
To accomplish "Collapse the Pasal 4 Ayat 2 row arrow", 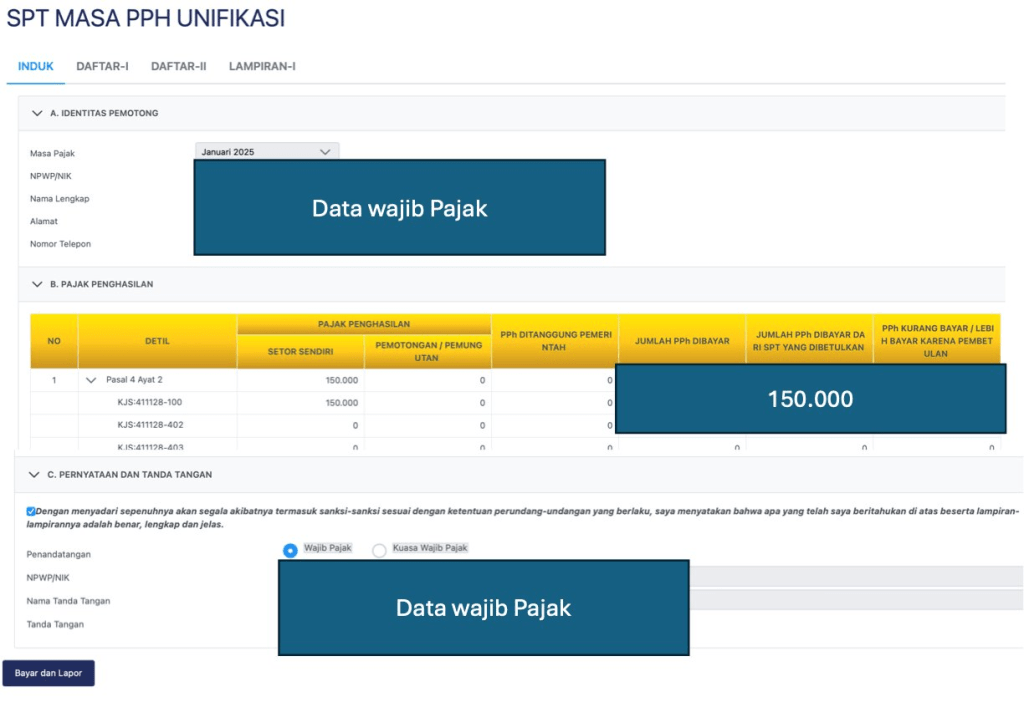I will (91, 380).
